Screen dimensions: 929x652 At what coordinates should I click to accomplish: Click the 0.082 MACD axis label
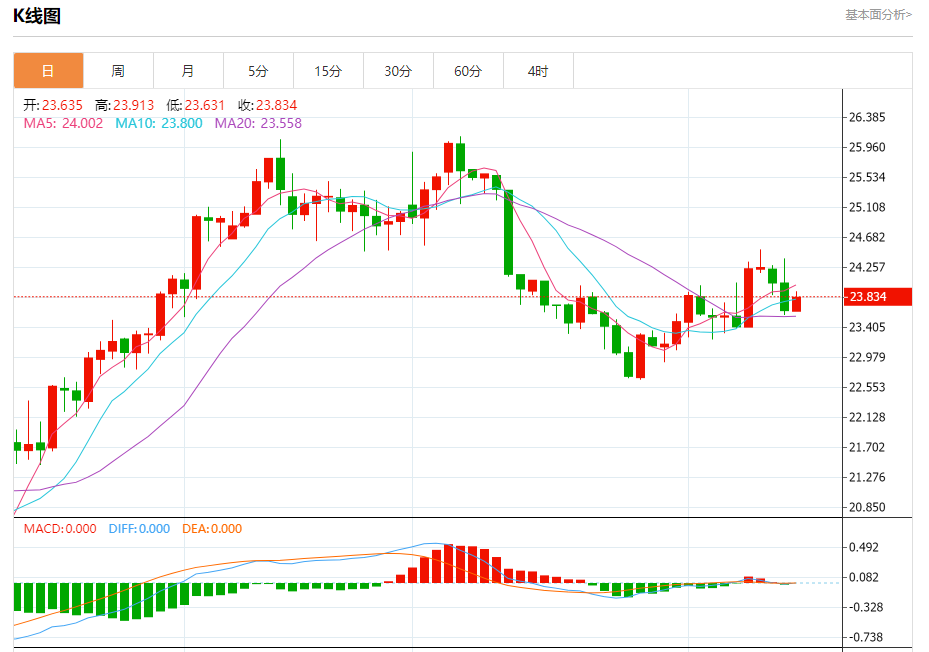(864, 577)
